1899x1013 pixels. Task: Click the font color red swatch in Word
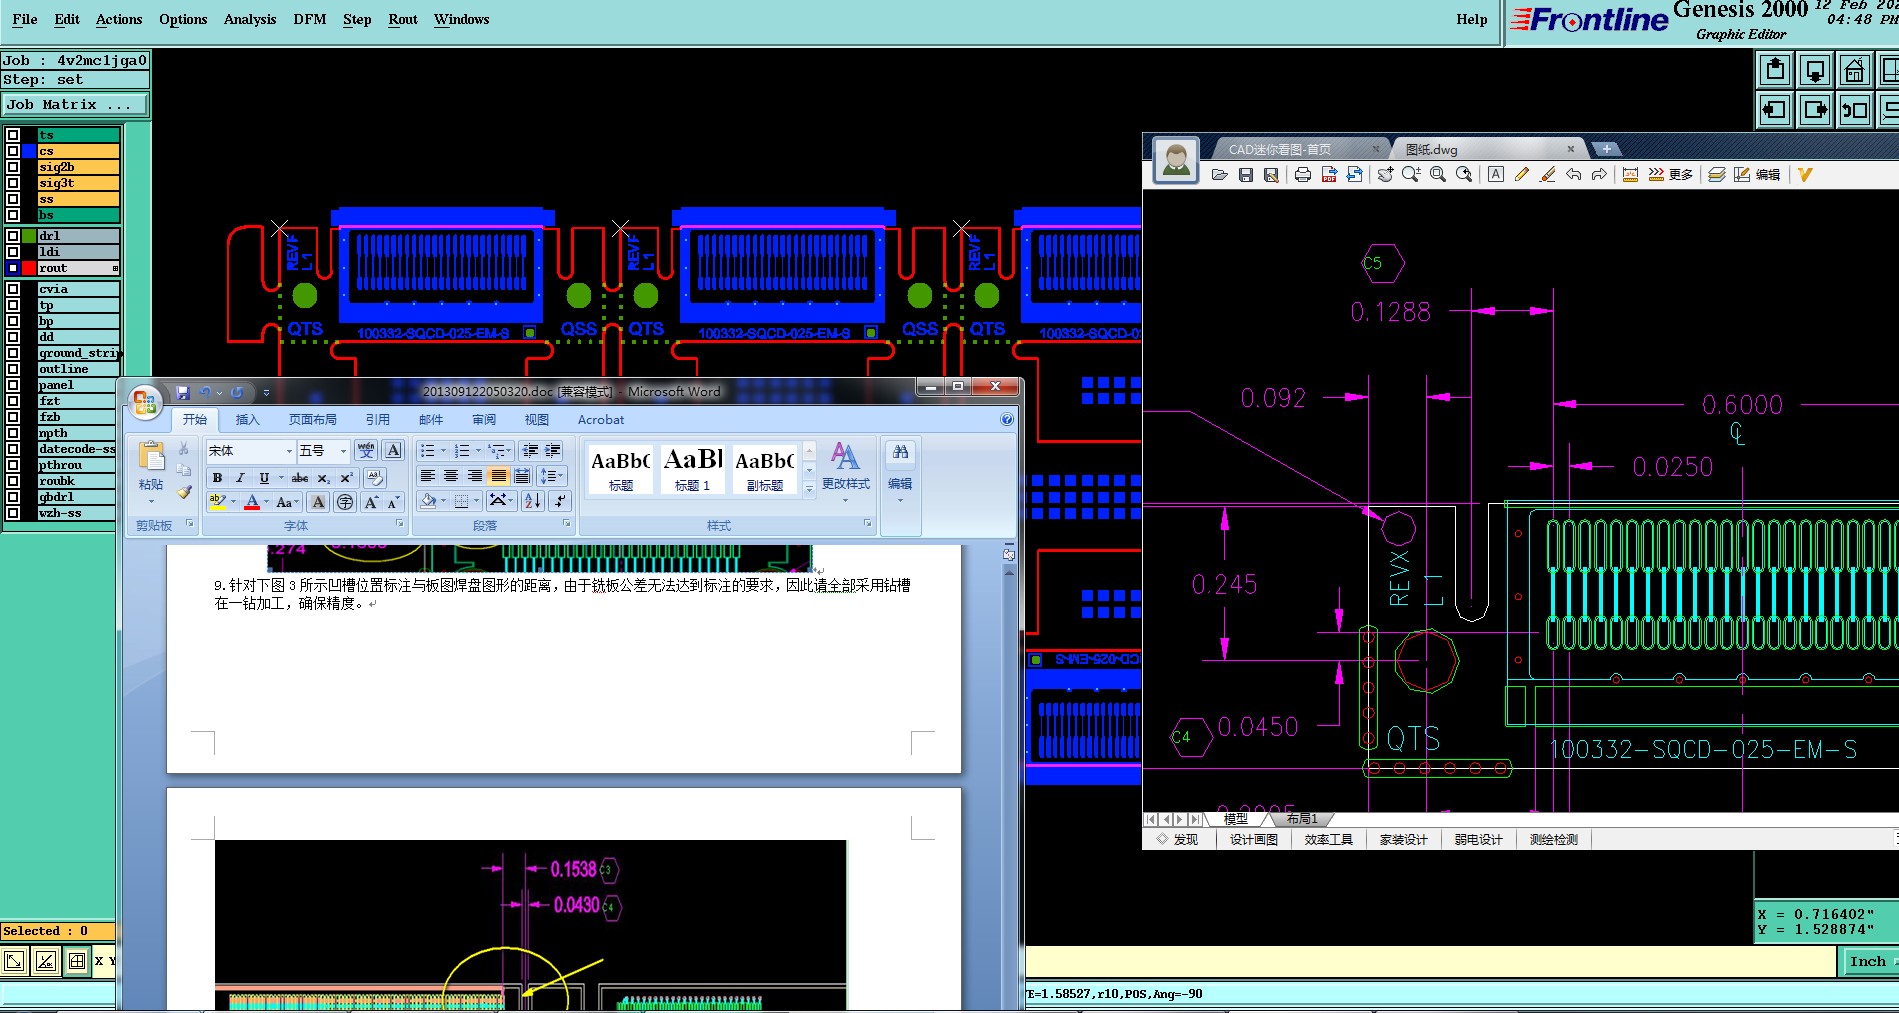[x=252, y=502]
